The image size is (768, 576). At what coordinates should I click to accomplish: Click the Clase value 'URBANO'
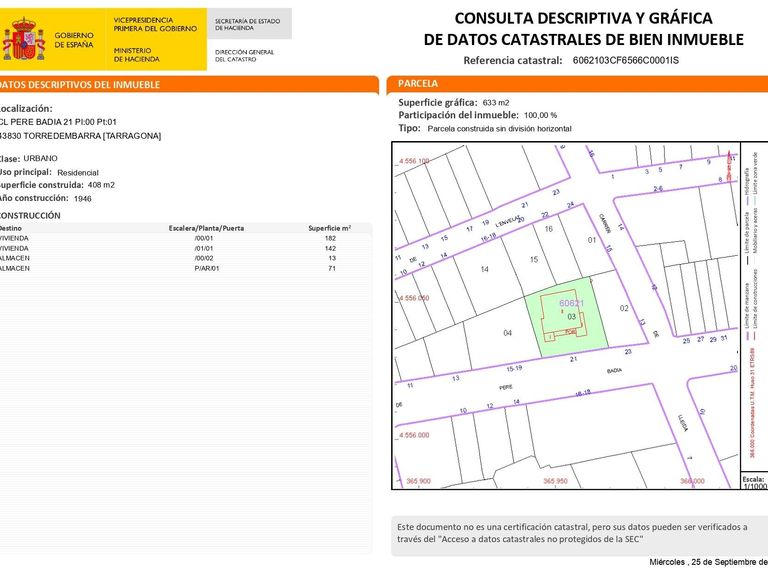40,159
